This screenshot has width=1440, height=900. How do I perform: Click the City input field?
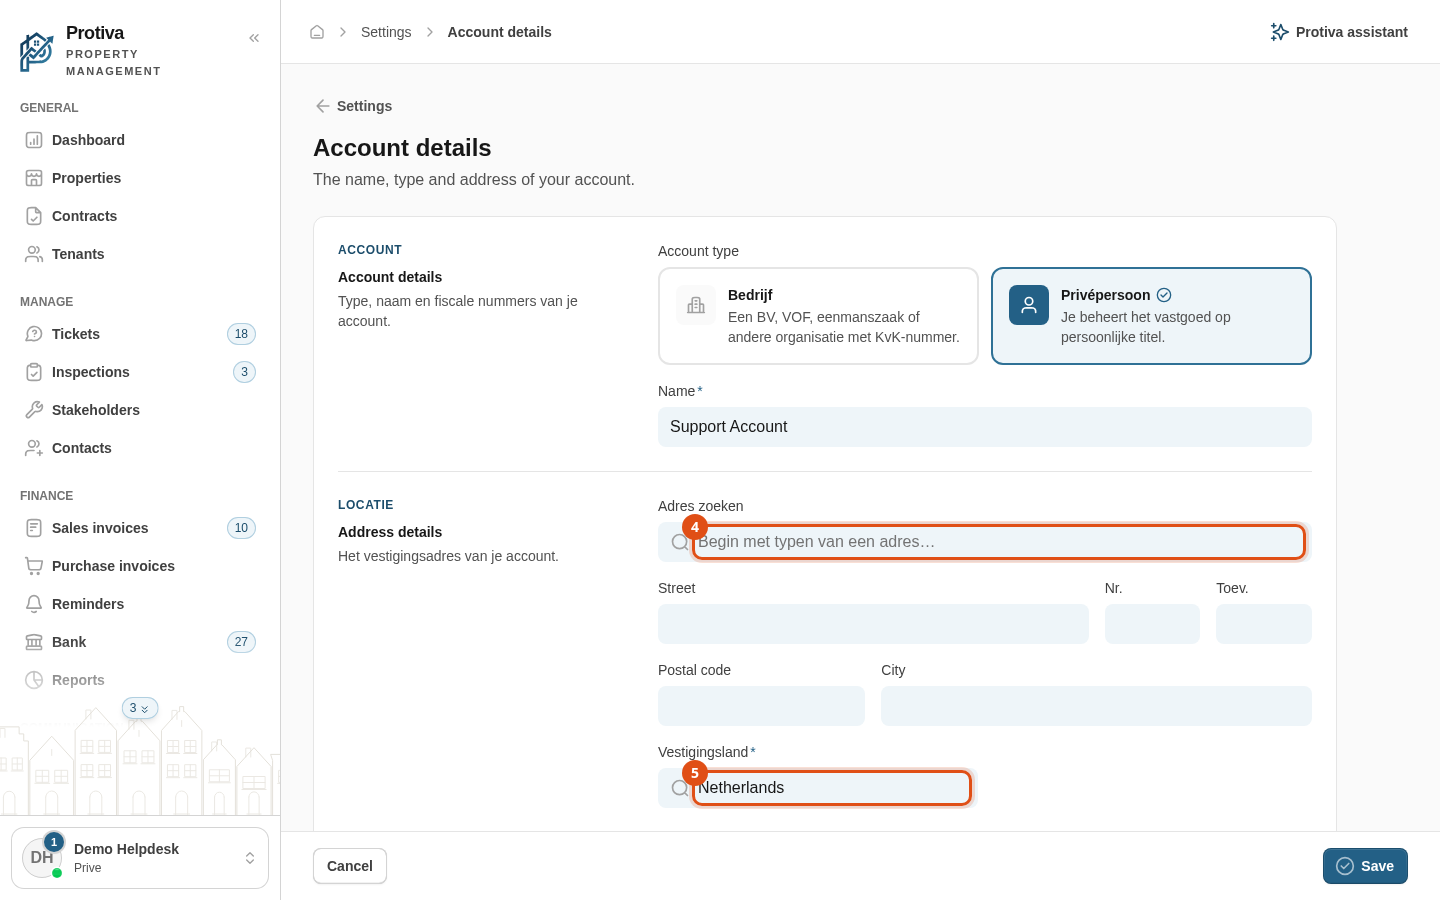(x=1096, y=706)
